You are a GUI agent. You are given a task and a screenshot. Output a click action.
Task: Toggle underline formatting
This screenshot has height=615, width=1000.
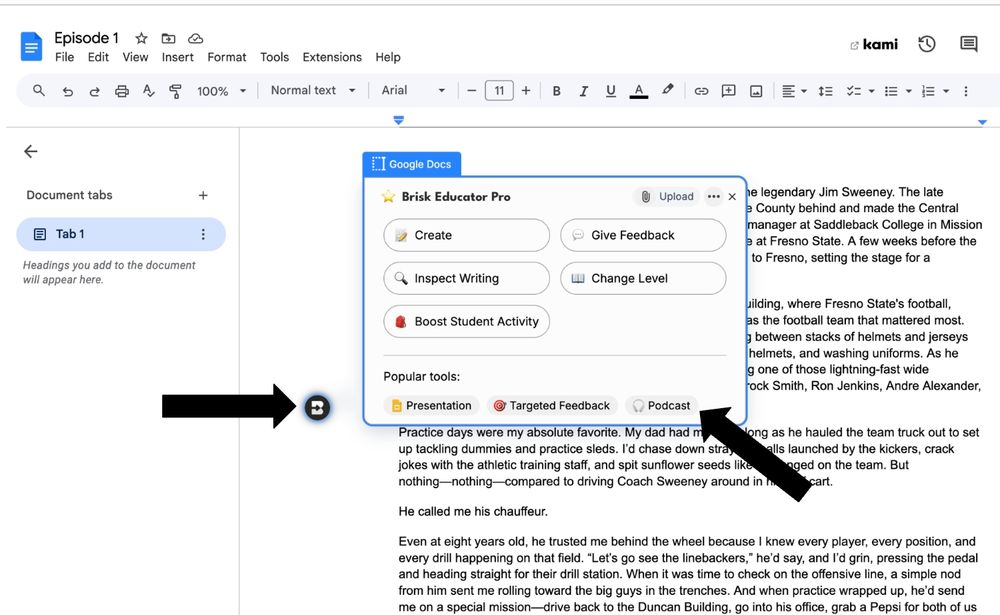(x=610, y=91)
